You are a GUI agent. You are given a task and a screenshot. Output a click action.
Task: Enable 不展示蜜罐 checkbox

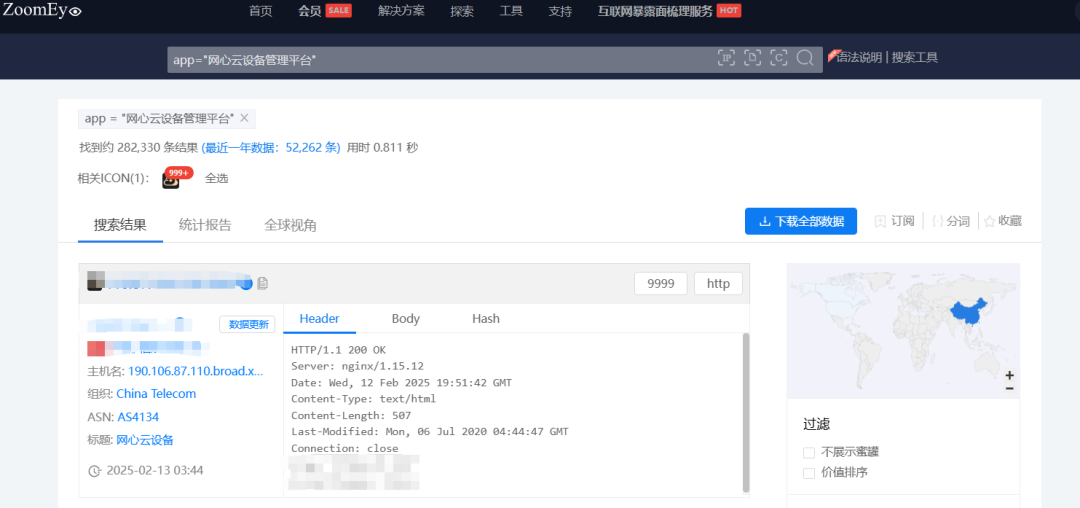point(809,453)
